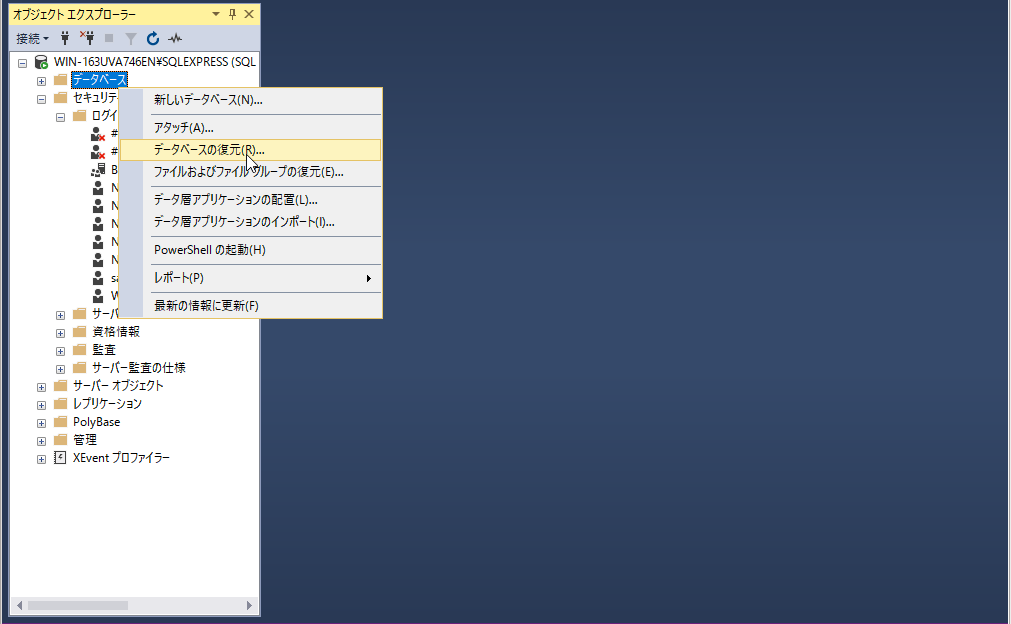Select the PolyBase folder in the tree
This screenshot has width=1011, height=624.
click(x=96, y=422)
